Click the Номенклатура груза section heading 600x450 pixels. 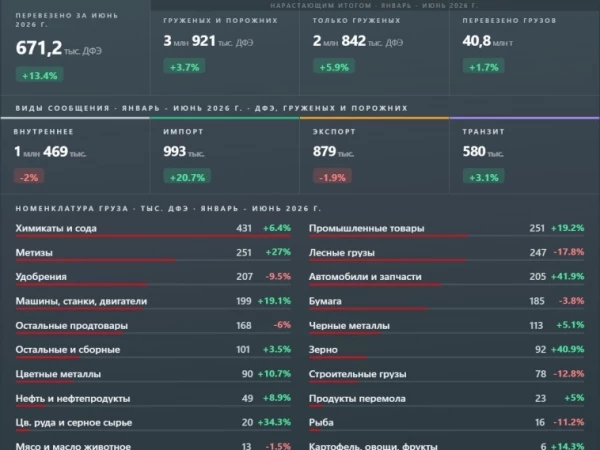click(x=168, y=209)
